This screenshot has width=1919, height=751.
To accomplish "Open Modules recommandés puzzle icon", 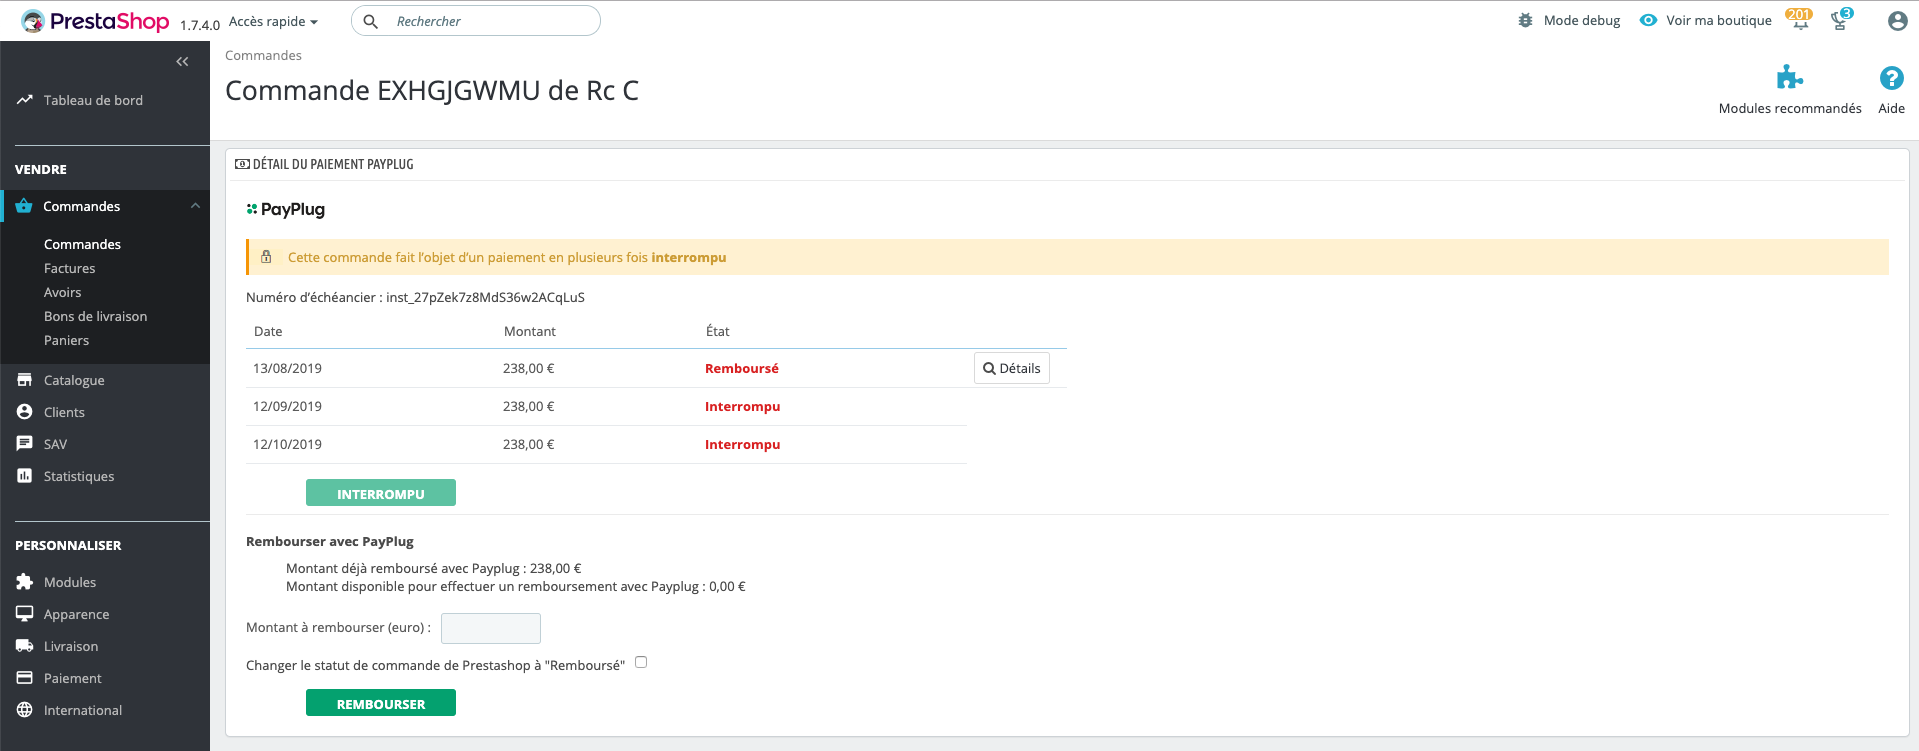I will (1790, 77).
